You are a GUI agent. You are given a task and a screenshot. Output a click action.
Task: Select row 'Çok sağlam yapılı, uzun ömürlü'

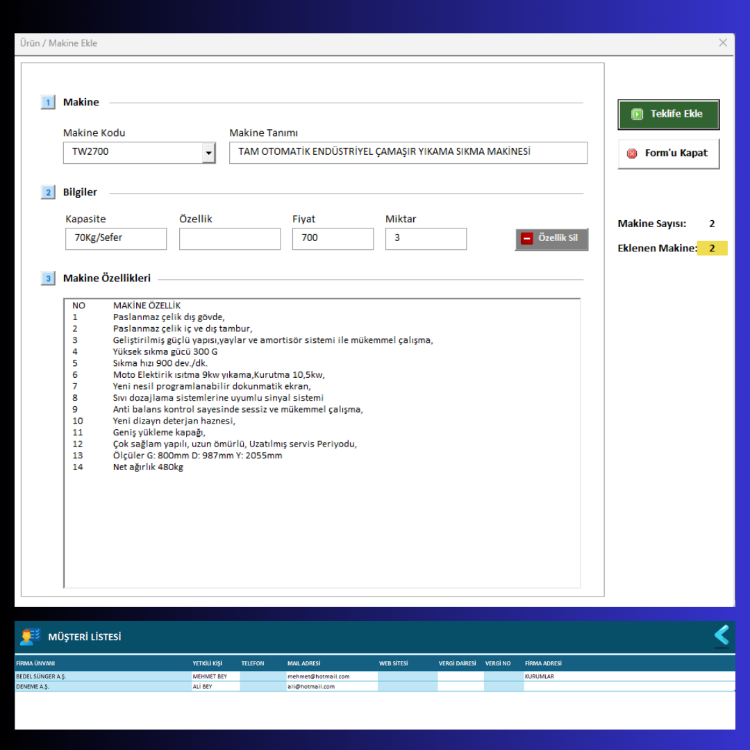coord(321,444)
